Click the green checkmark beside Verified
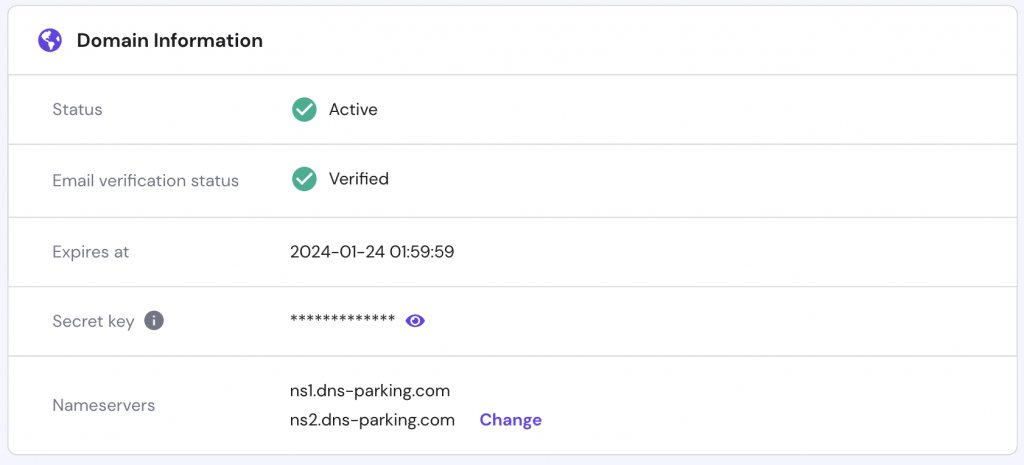Screen dimensions: 1024x465 click(304, 179)
